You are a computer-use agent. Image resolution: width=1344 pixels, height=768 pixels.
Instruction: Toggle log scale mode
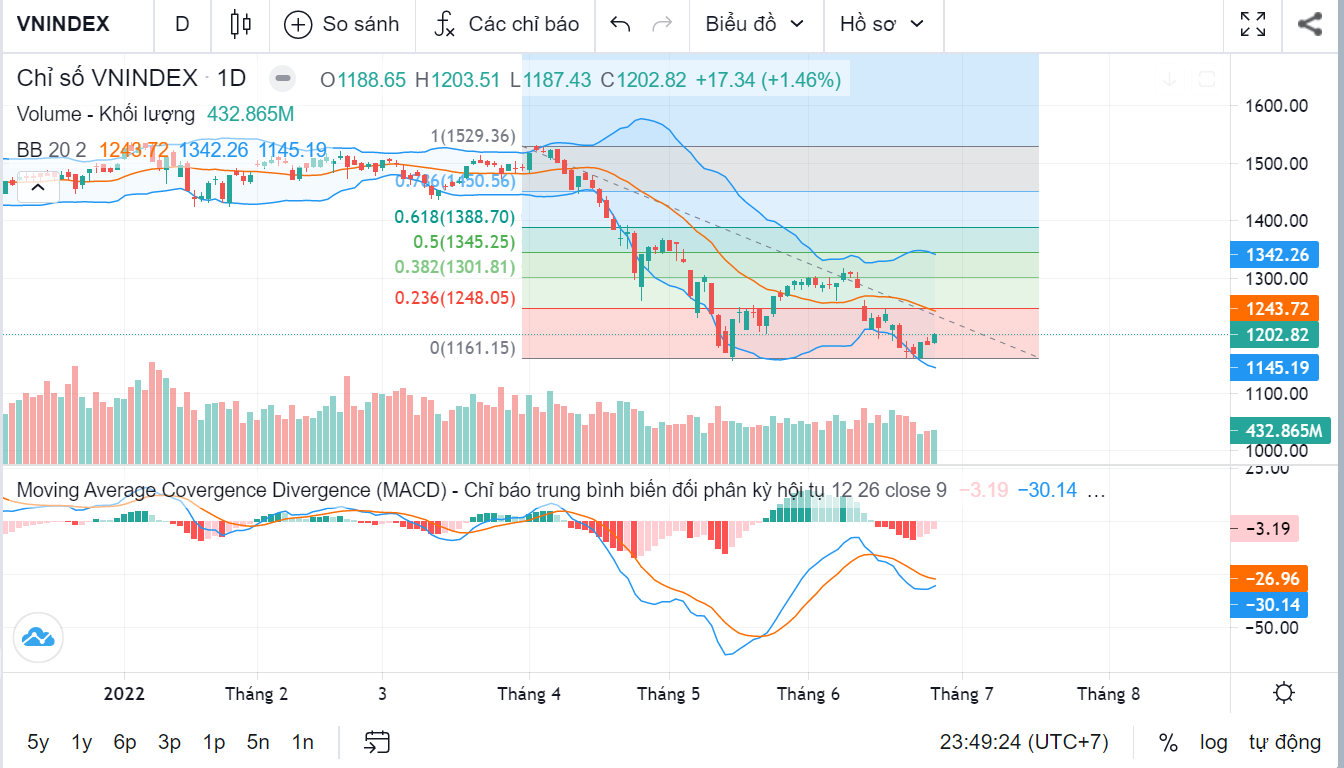1214,743
